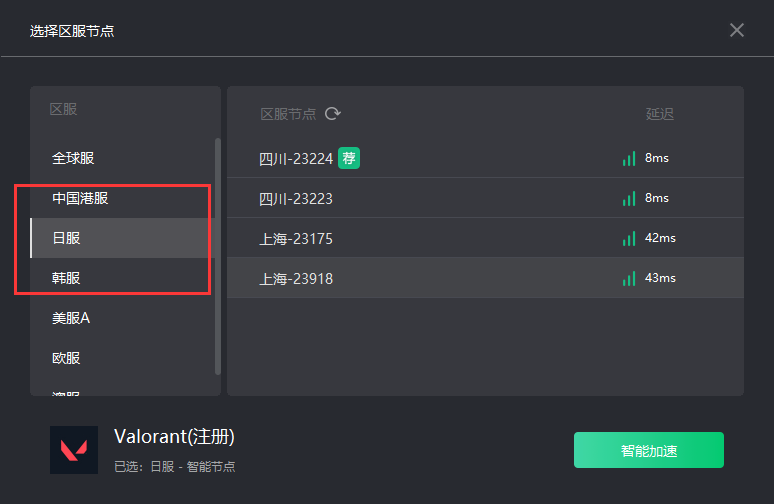Click the Valorant game logo icon

(74, 450)
